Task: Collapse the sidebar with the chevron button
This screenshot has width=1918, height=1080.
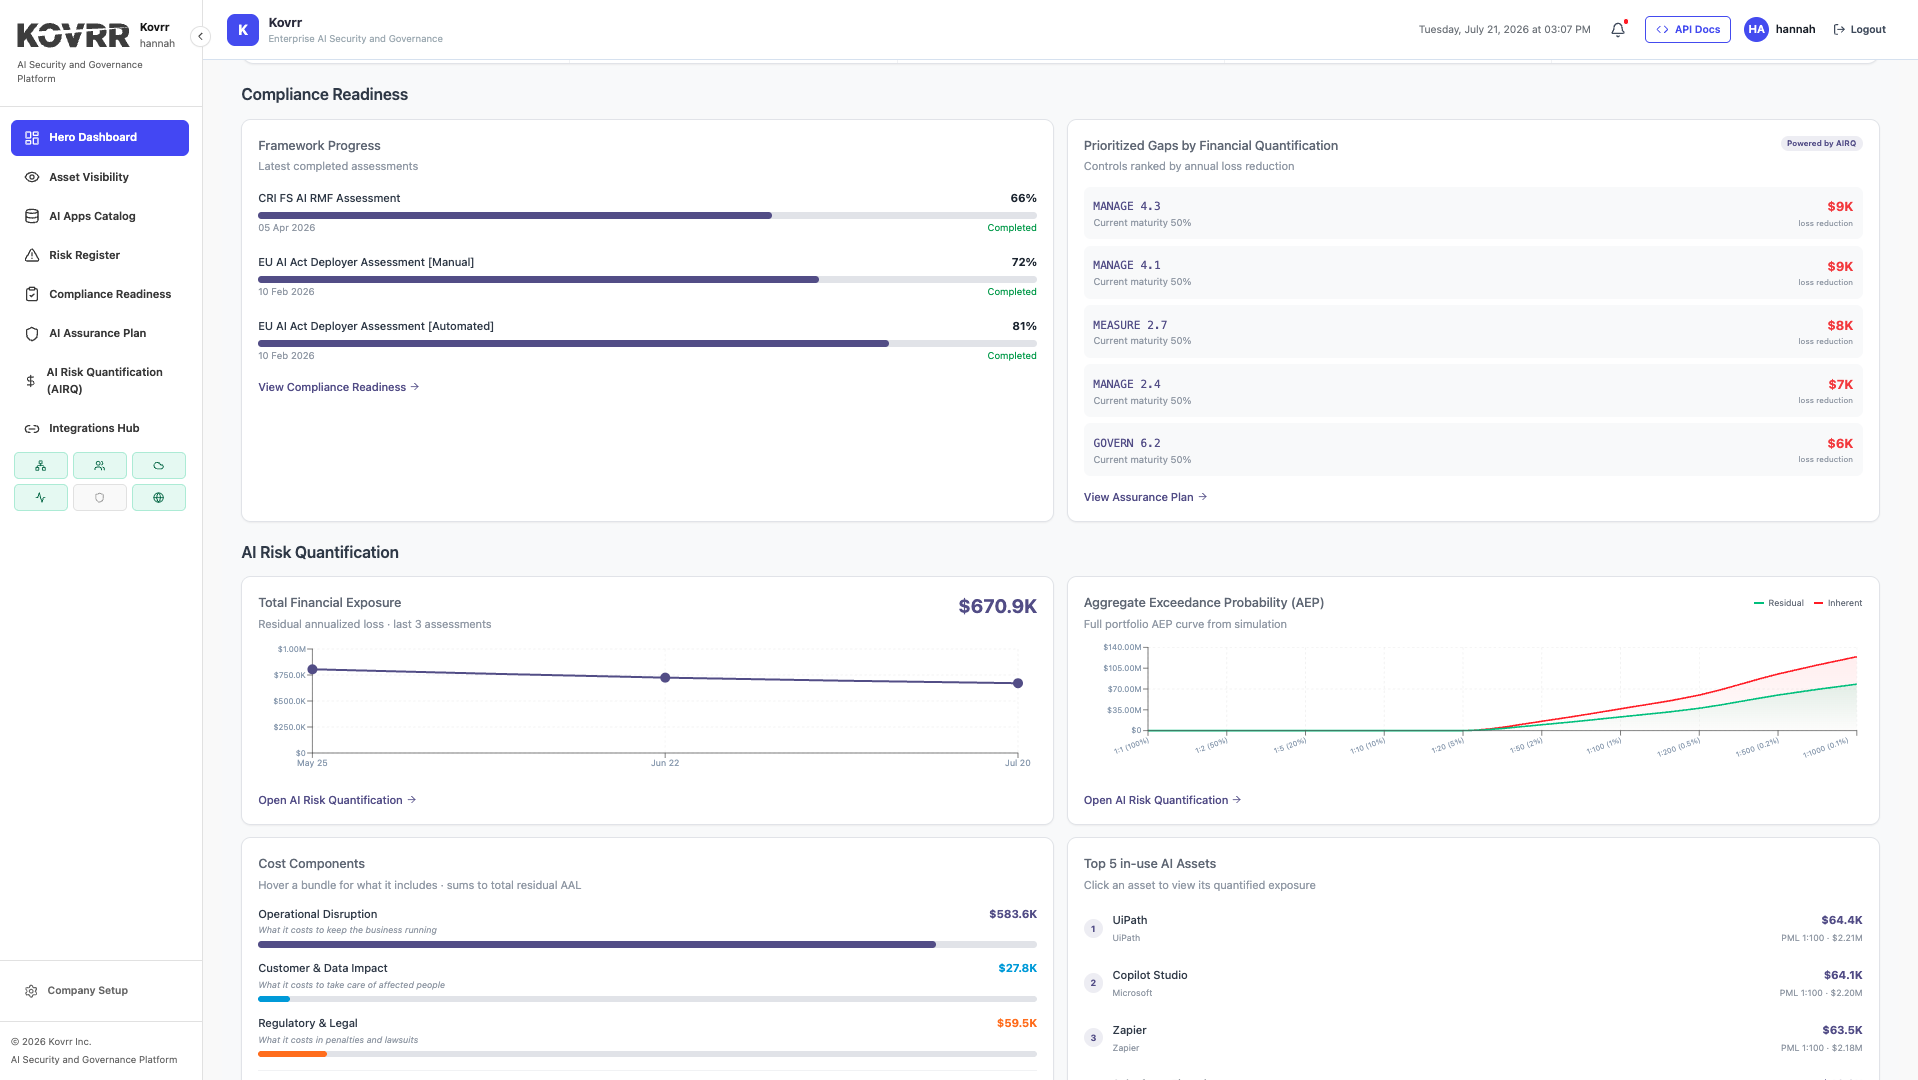Action: [200, 36]
